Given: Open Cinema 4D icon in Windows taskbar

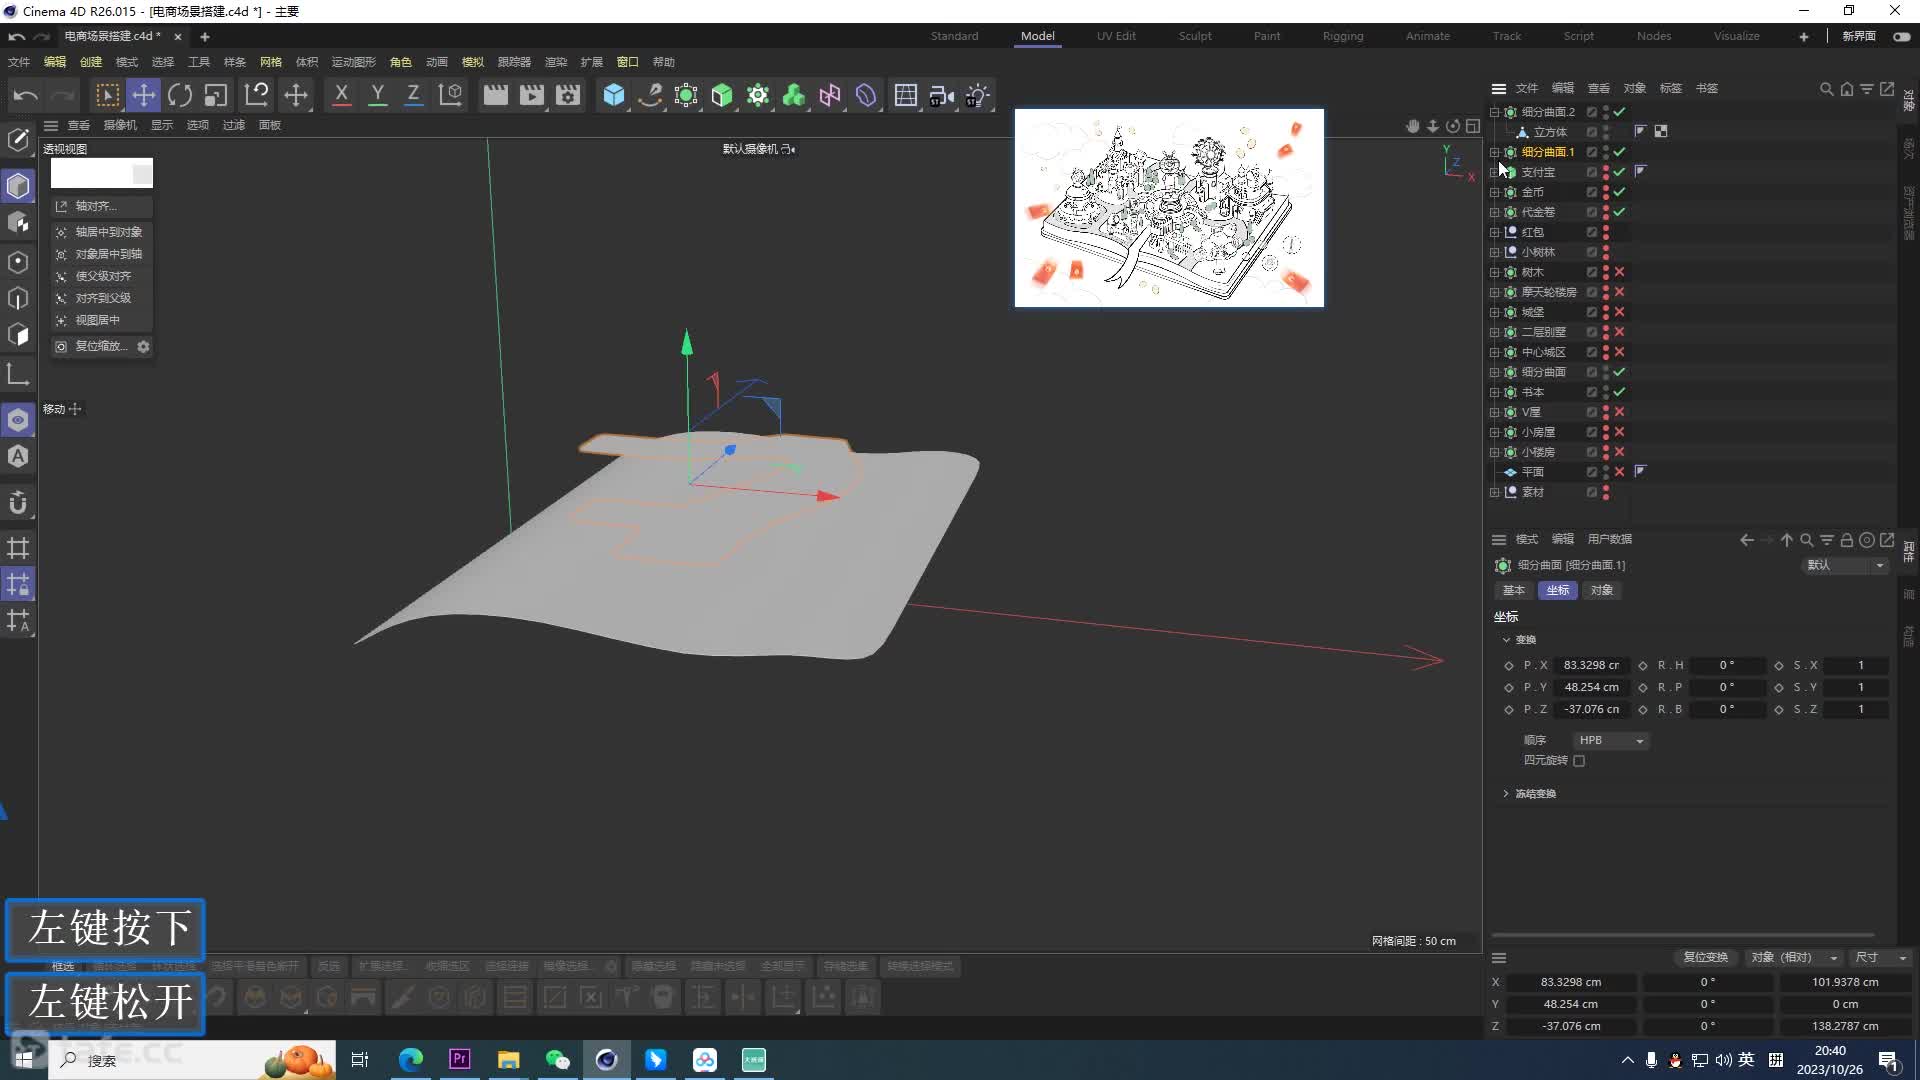Looking at the screenshot, I should (606, 1060).
